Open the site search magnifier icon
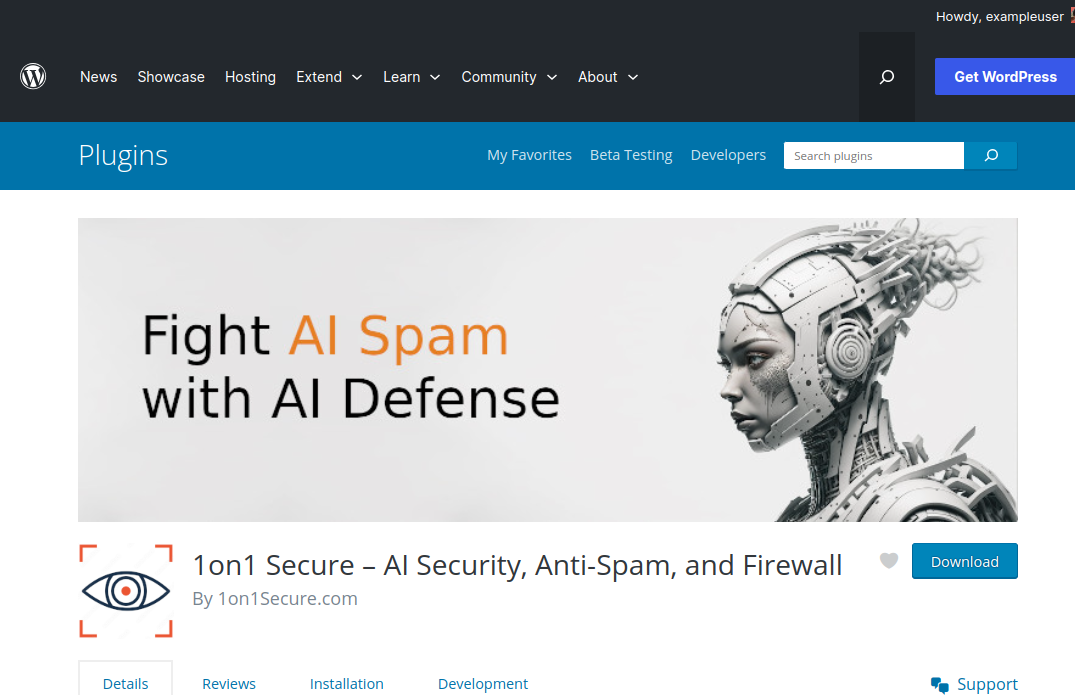Viewport: 1075px width, 695px height. coord(886,77)
